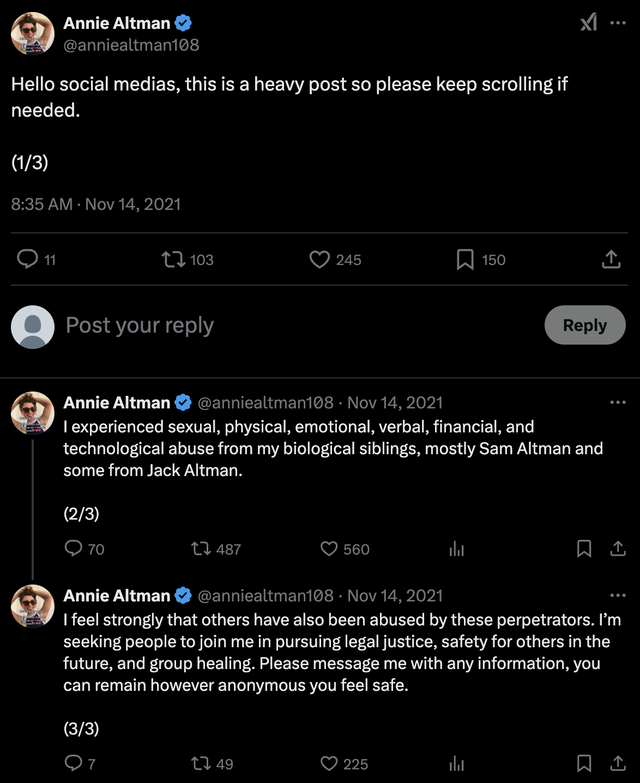This screenshot has width=640, height=783.
Task: Open the main post's three-dot menu
Action: (618, 23)
